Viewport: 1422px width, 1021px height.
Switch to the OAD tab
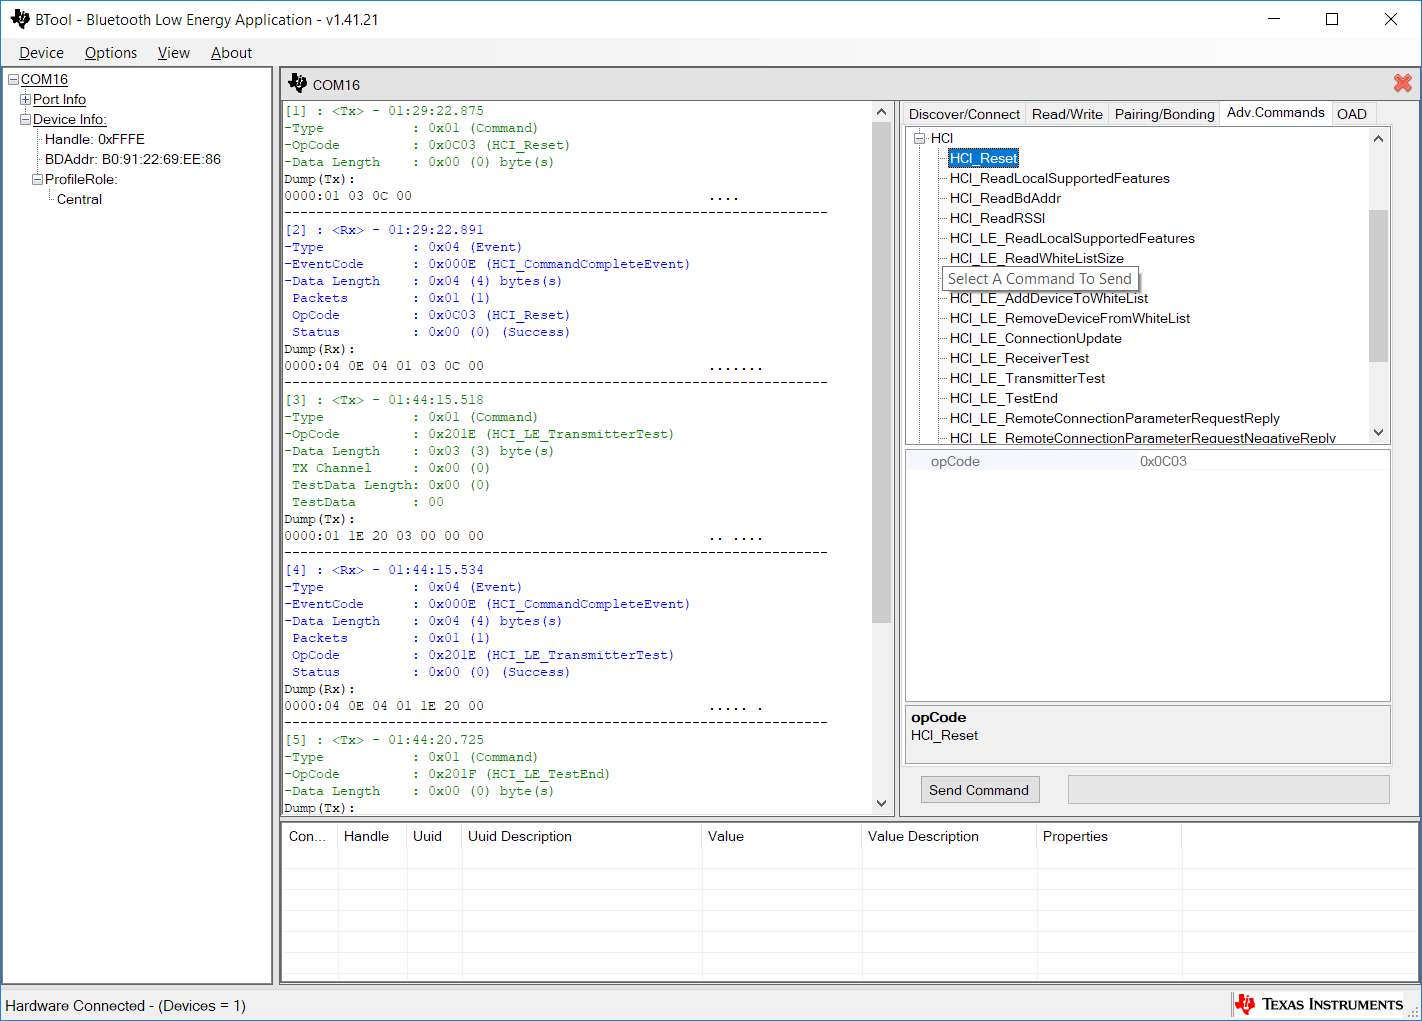(x=1352, y=114)
